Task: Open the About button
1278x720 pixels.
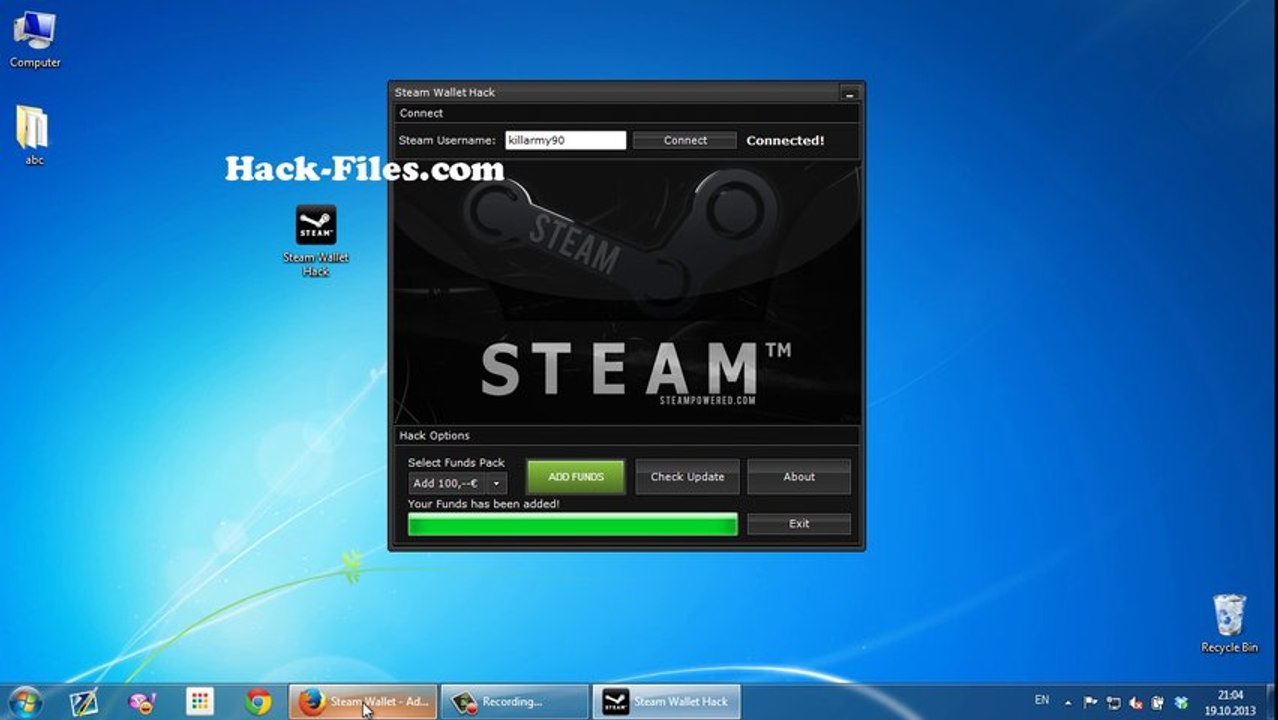Action: tap(799, 477)
